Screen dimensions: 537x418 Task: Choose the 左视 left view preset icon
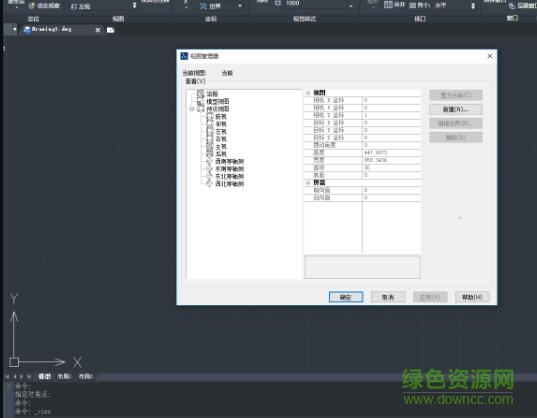(x=210, y=131)
